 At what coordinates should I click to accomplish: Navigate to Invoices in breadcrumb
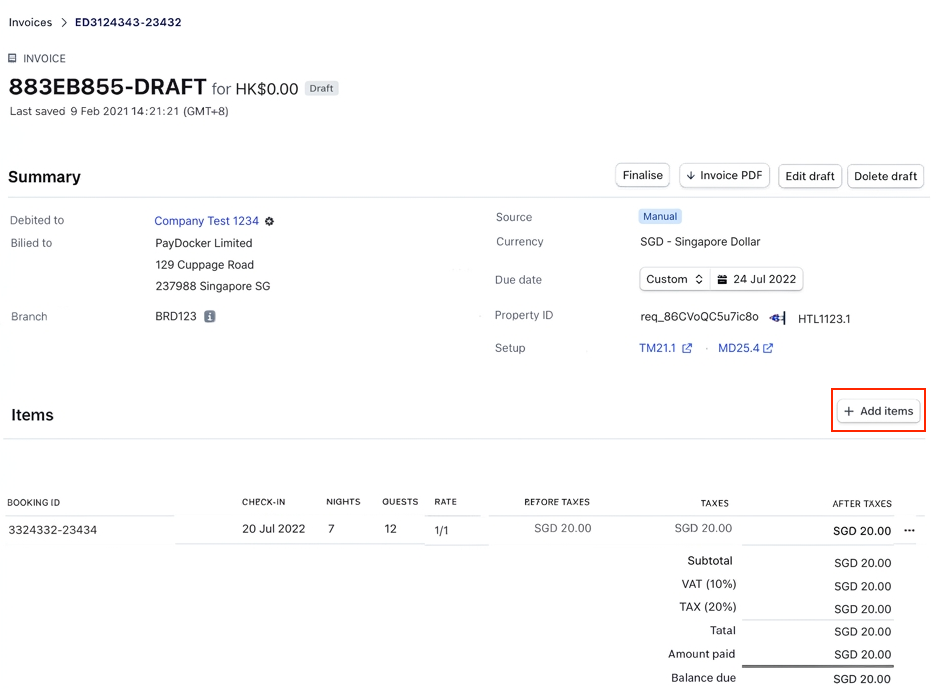[x=30, y=22]
